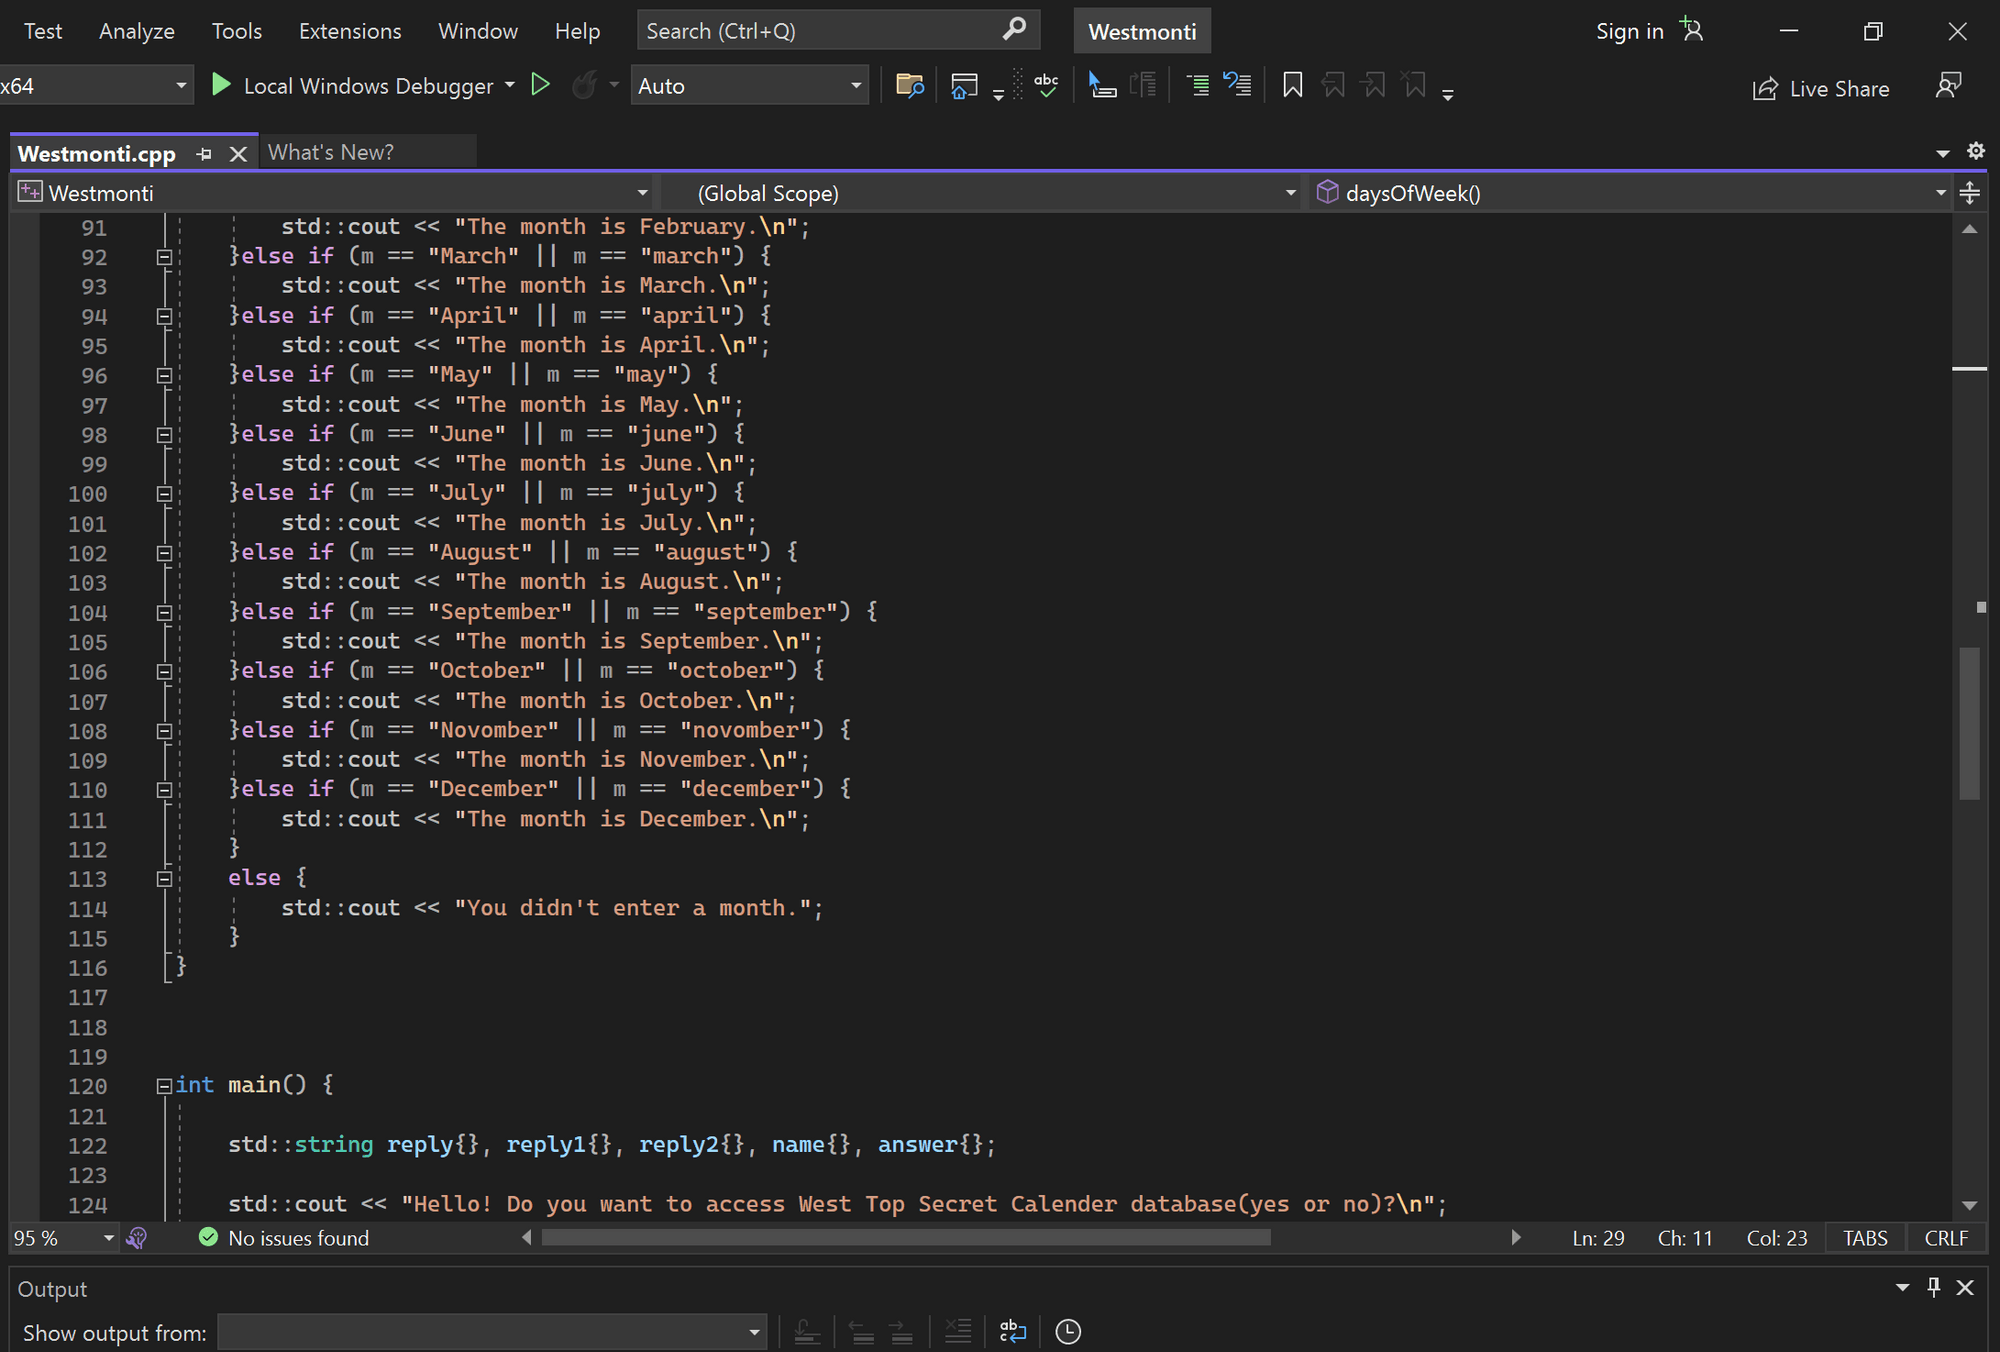Click the IntelliCode brain icon in status bar
This screenshot has height=1352, width=2000.
click(137, 1238)
